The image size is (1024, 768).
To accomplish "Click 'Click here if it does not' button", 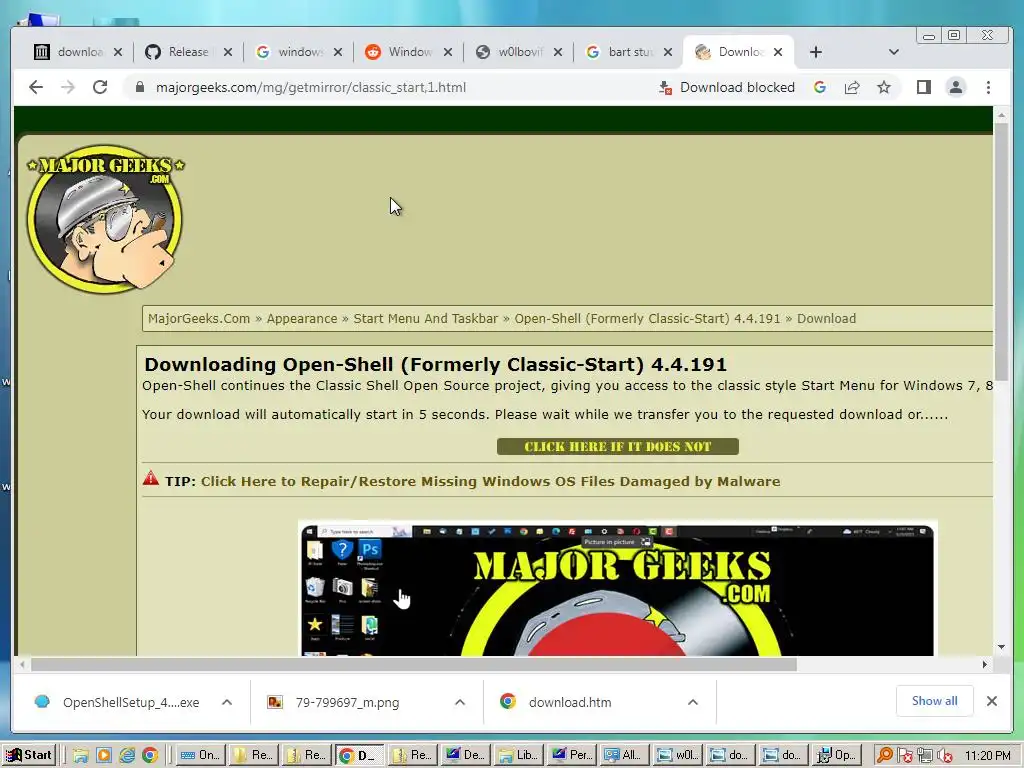I will tap(618, 447).
